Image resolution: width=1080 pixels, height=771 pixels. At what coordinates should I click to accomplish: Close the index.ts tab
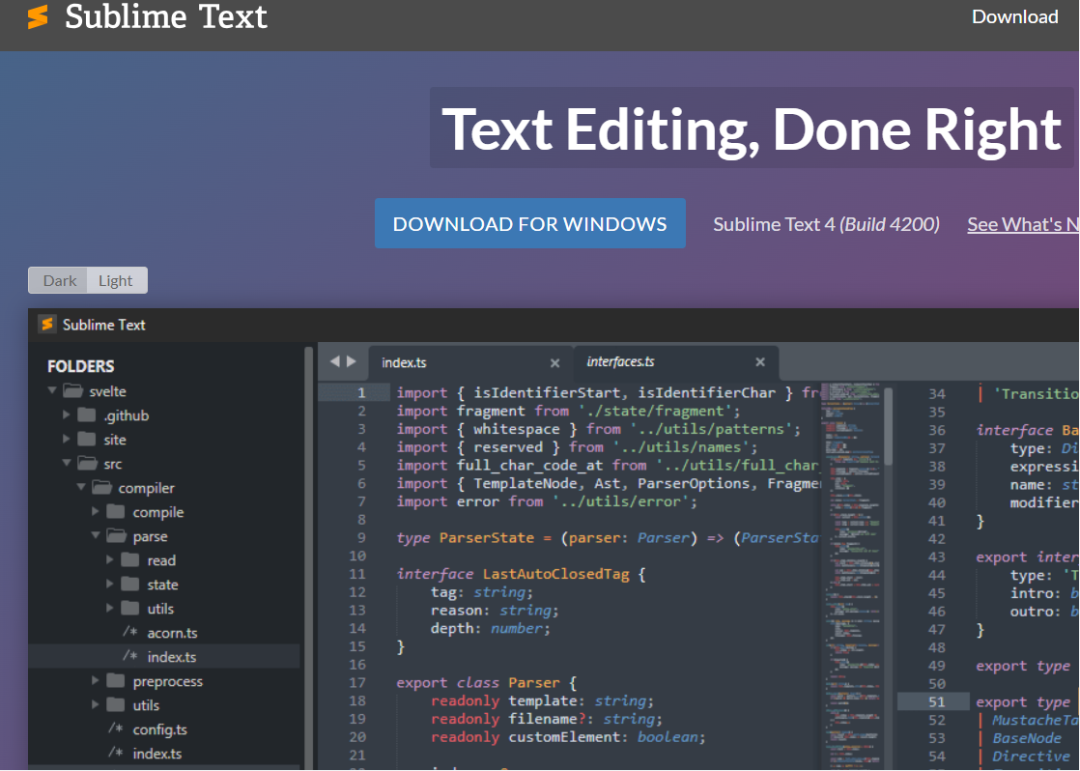tap(554, 363)
